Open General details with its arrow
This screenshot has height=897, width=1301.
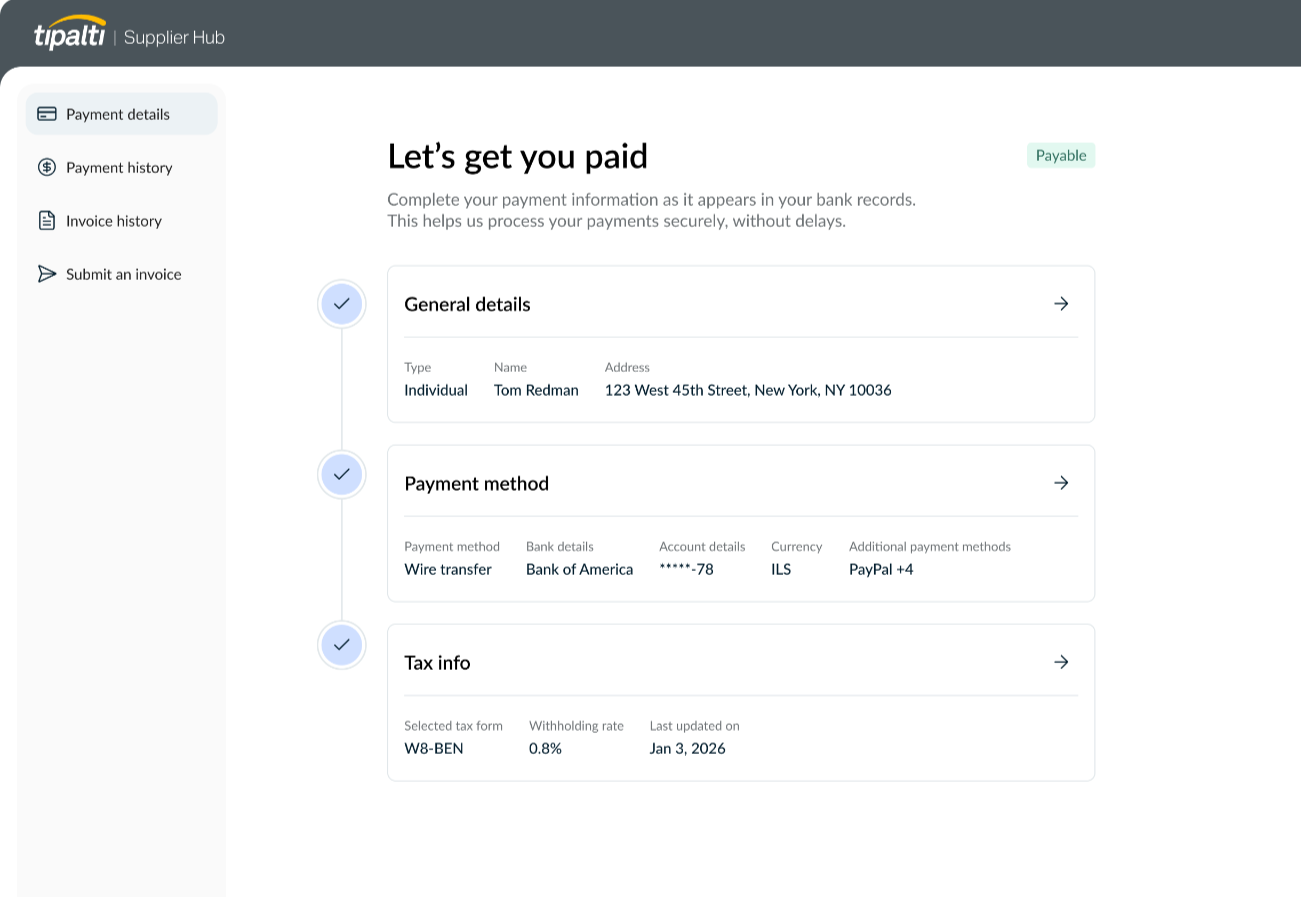click(x=1061, y=304)
